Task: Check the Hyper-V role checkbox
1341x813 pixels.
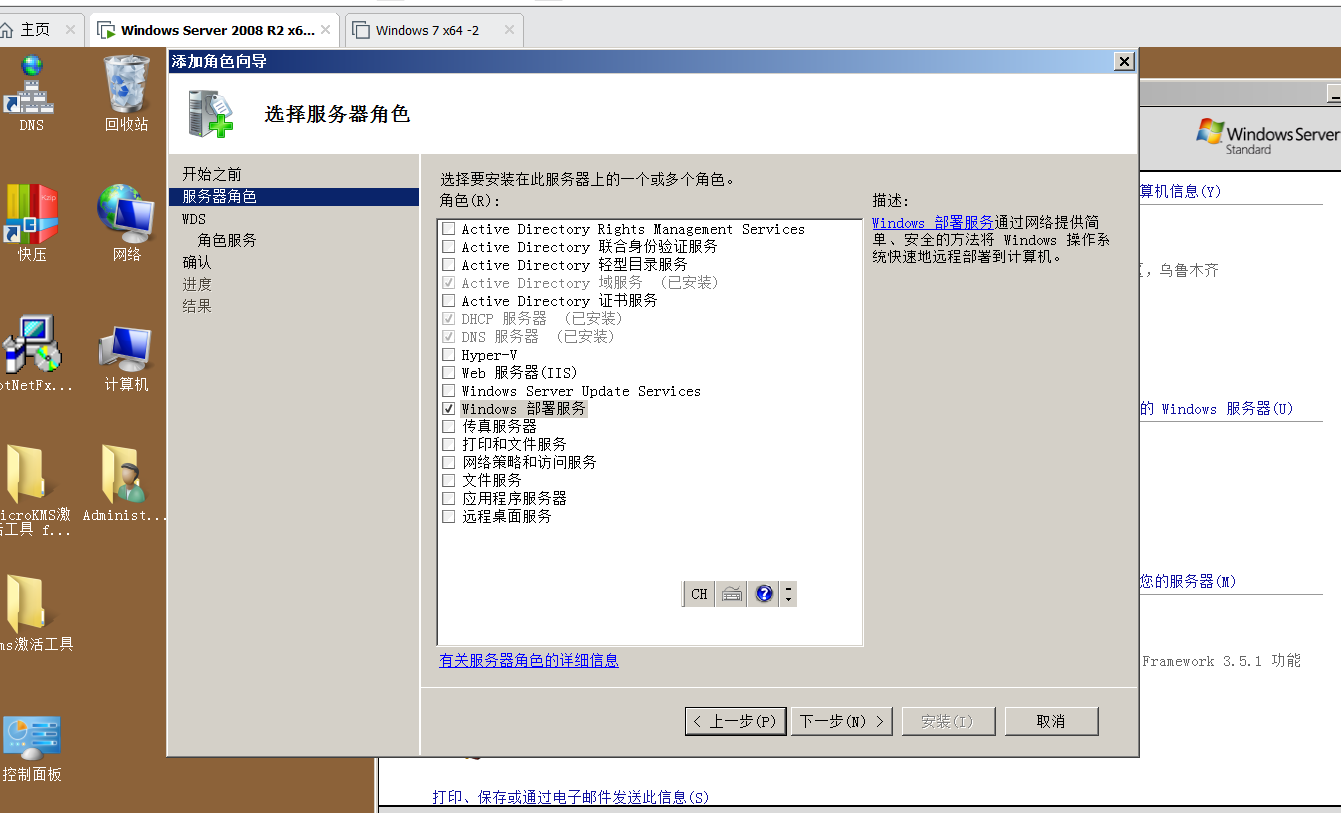Action: pos(449,355)
